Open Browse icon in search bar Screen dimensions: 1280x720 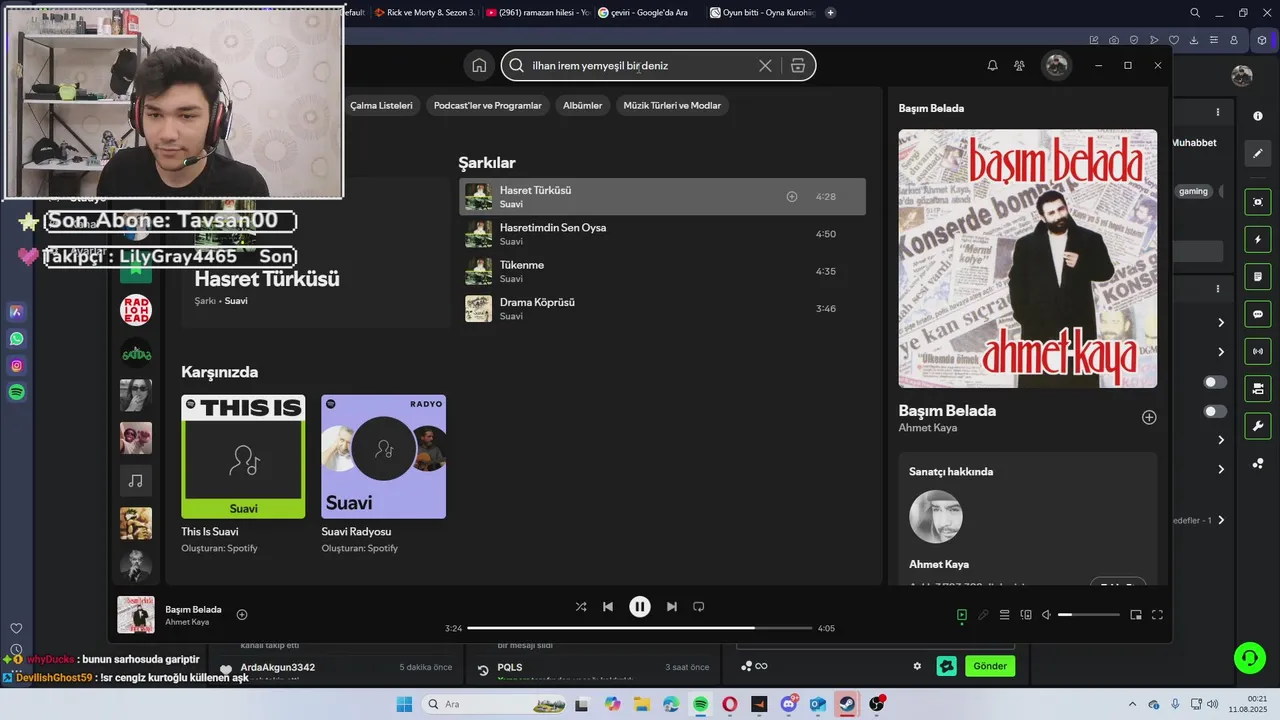click(797, 66)
